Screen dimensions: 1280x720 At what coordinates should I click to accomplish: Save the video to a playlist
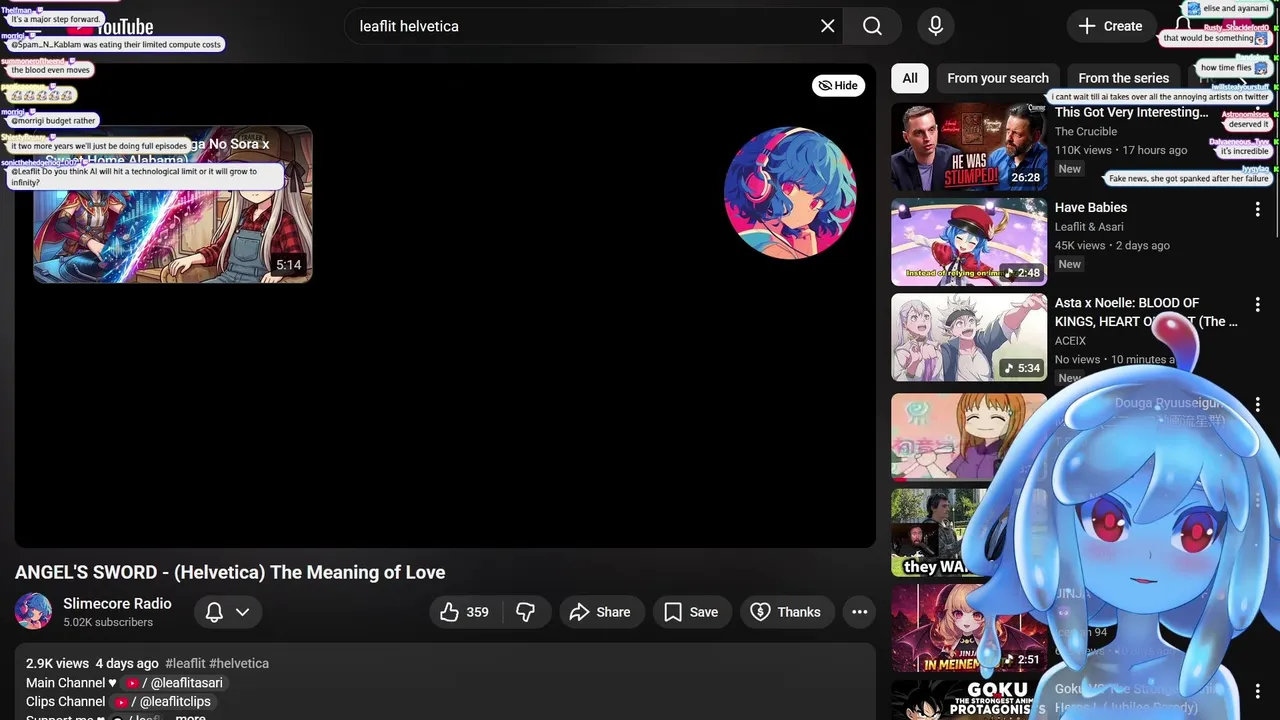pos(691,612)
